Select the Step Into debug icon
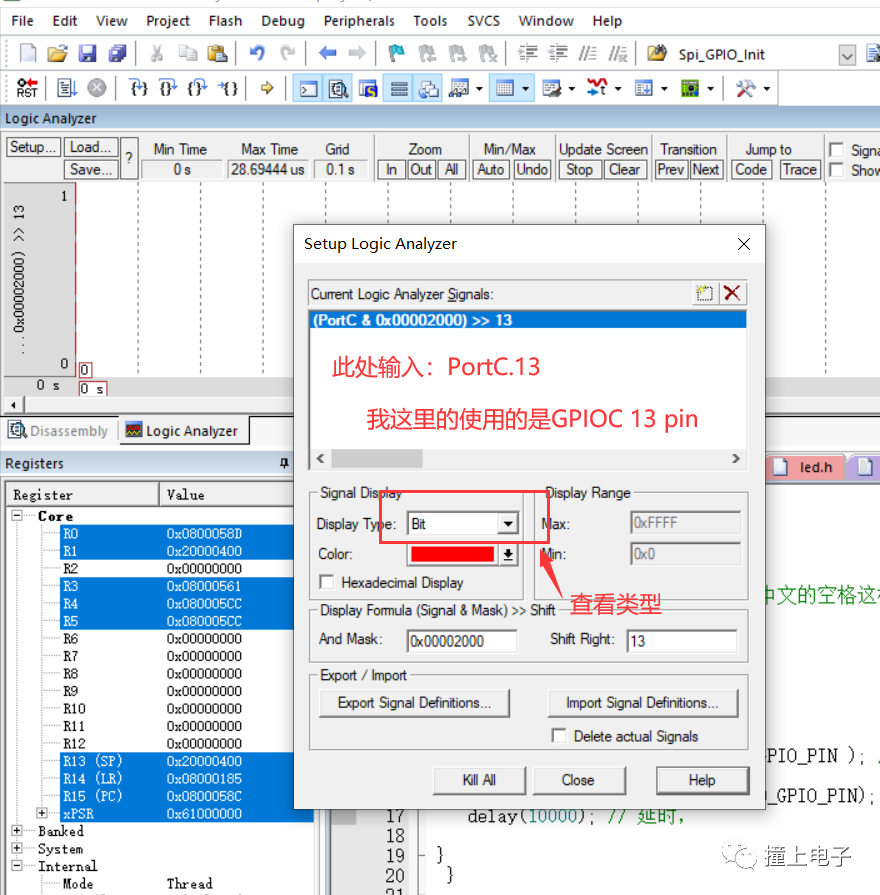The width and height of the screenshot is (880, 895). [137, 88]
